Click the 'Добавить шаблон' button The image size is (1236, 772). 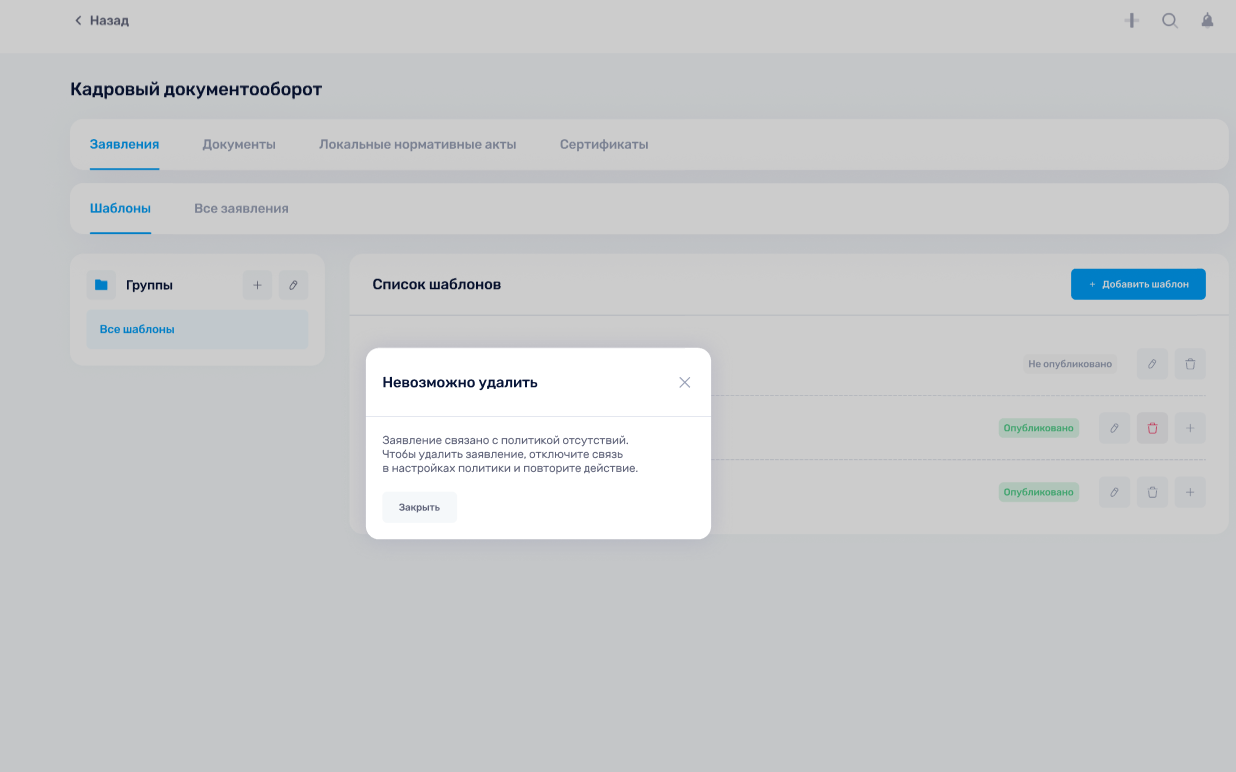click(1138, 284)
